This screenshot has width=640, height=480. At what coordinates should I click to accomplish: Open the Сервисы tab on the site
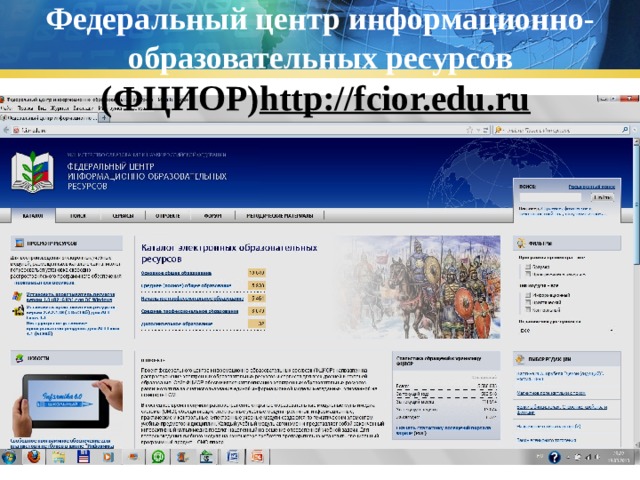tap(123, 216)
